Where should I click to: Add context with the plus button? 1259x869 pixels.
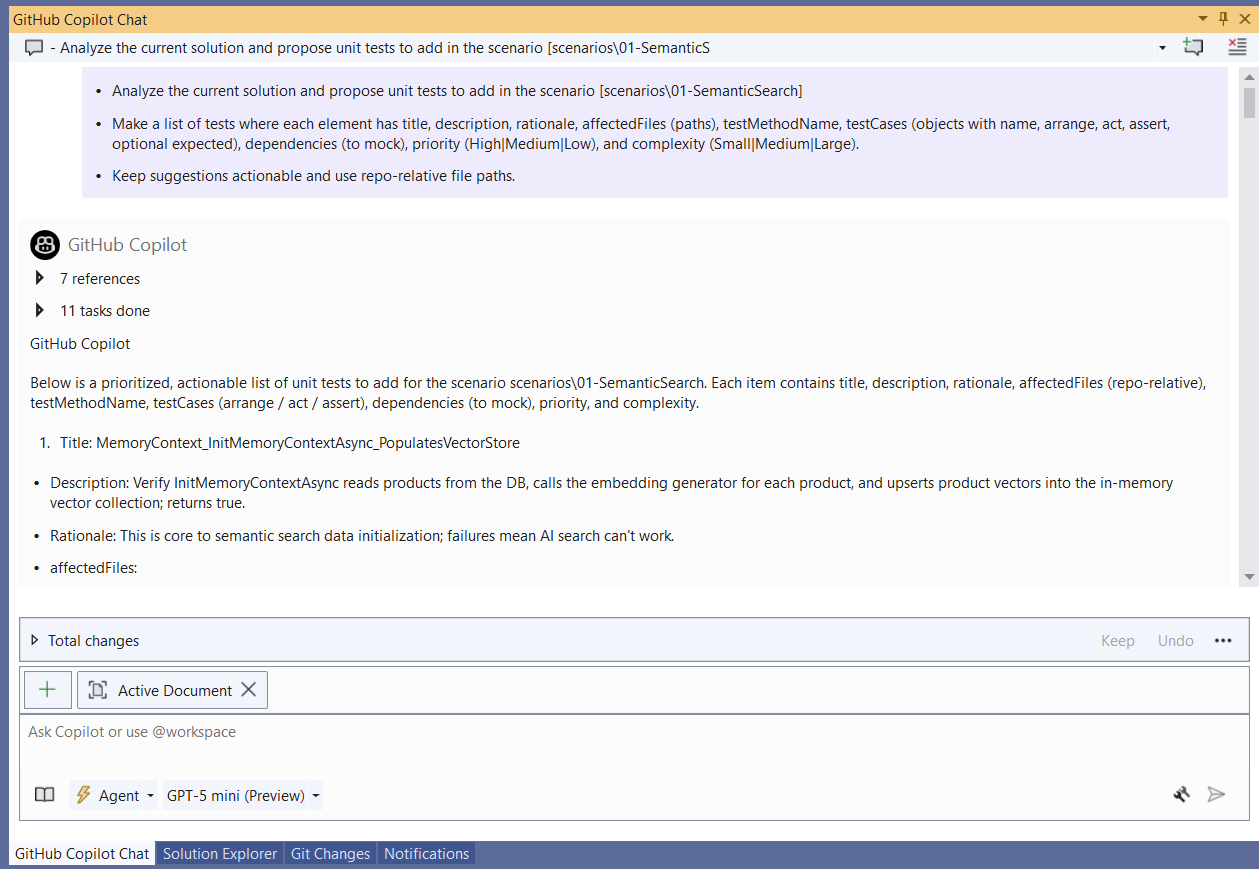pos(47,690)
